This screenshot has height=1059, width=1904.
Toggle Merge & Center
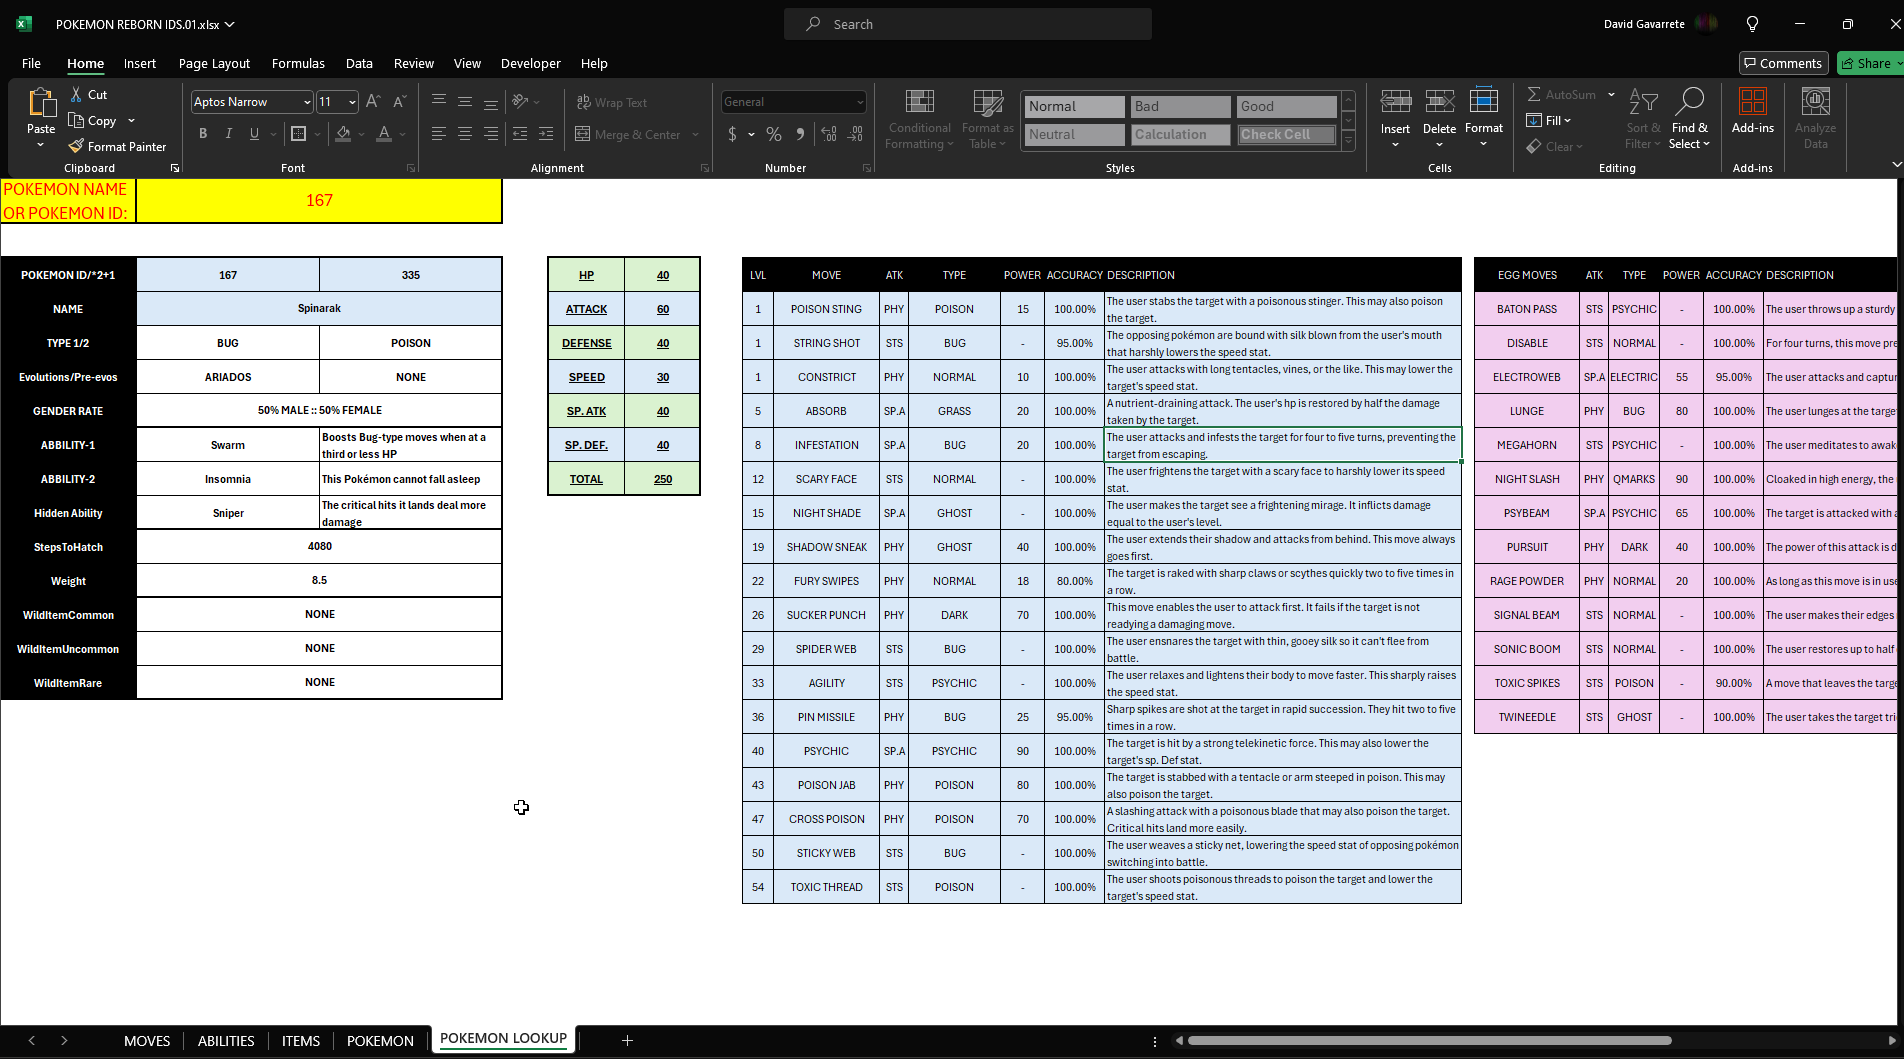628,134
